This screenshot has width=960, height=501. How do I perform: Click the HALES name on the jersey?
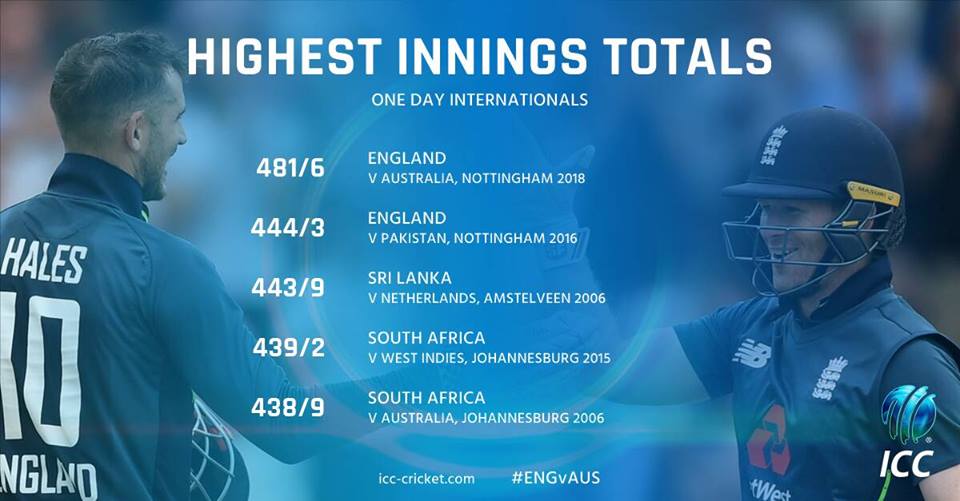[44, 262]
